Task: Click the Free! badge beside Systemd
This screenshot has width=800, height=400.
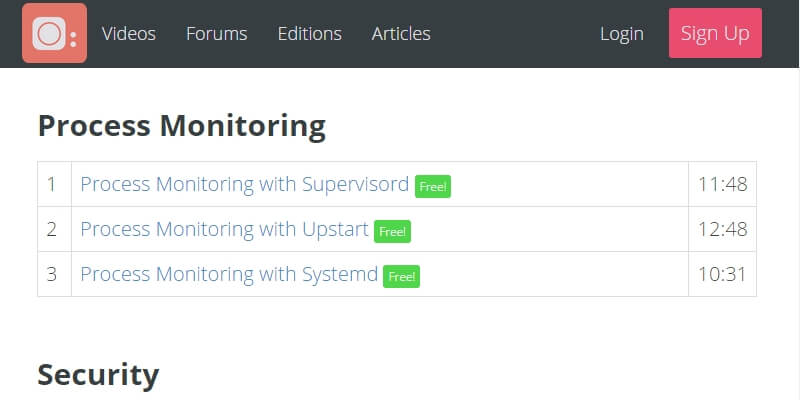Action: click(x=402, y=276)
